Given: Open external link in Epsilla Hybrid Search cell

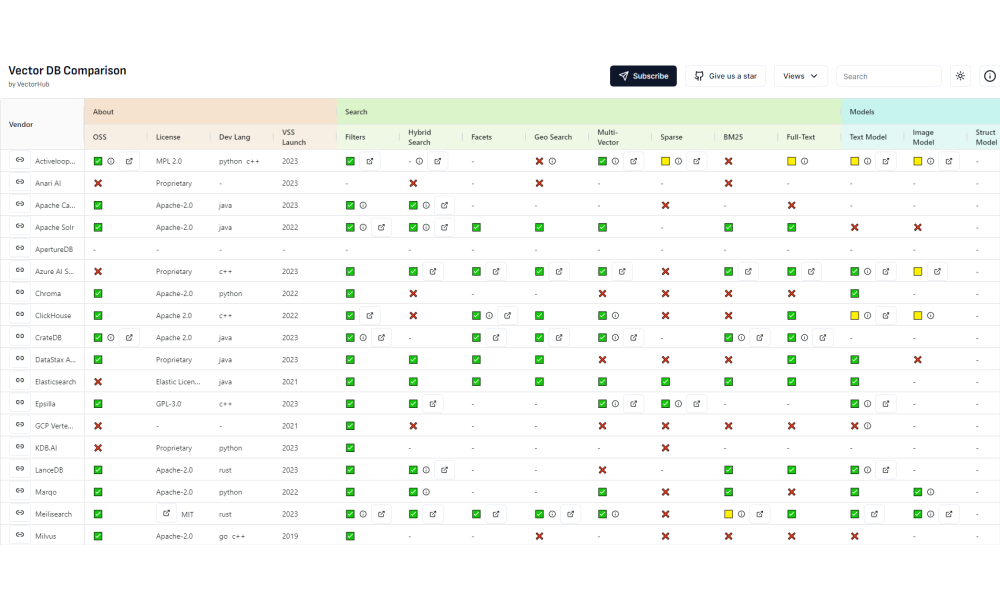Looking at the screenshot, I should click(432, 404).
